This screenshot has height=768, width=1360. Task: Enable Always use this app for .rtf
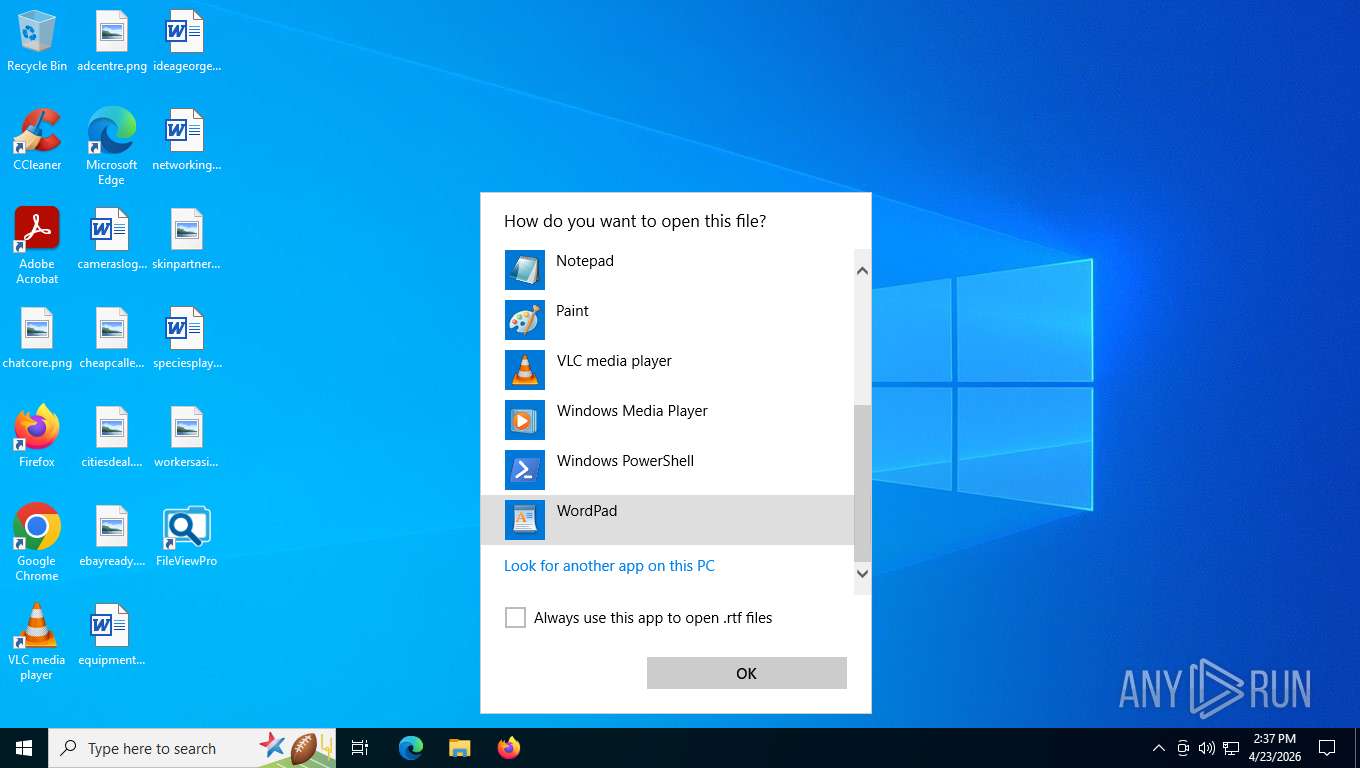click(515, 618)
